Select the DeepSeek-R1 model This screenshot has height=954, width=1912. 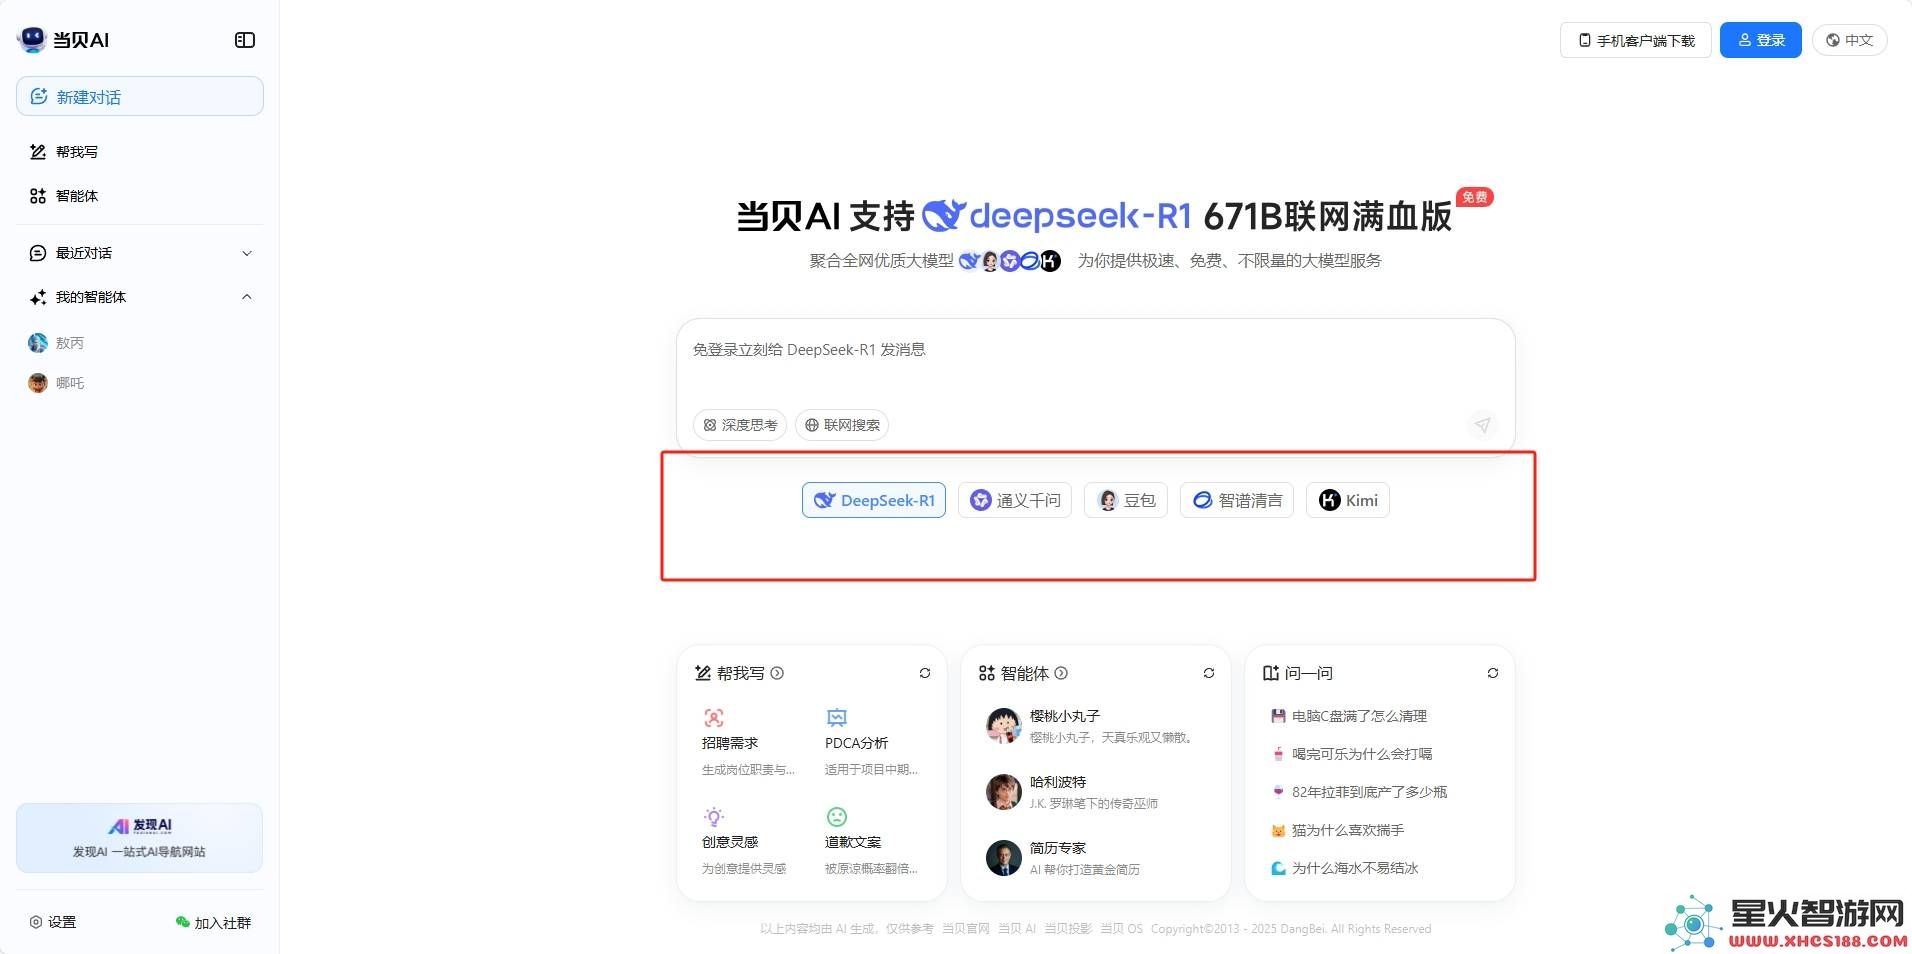point(874,500)
